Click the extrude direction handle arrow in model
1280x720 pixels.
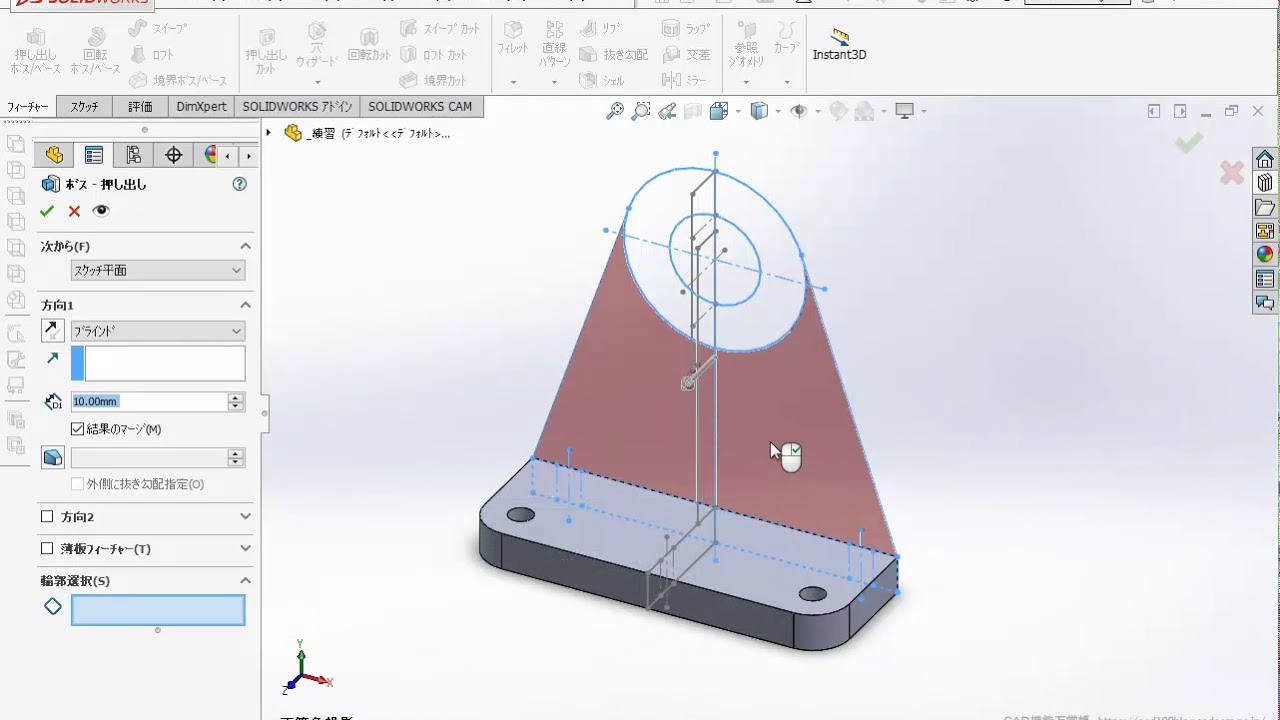click(699, 373)
